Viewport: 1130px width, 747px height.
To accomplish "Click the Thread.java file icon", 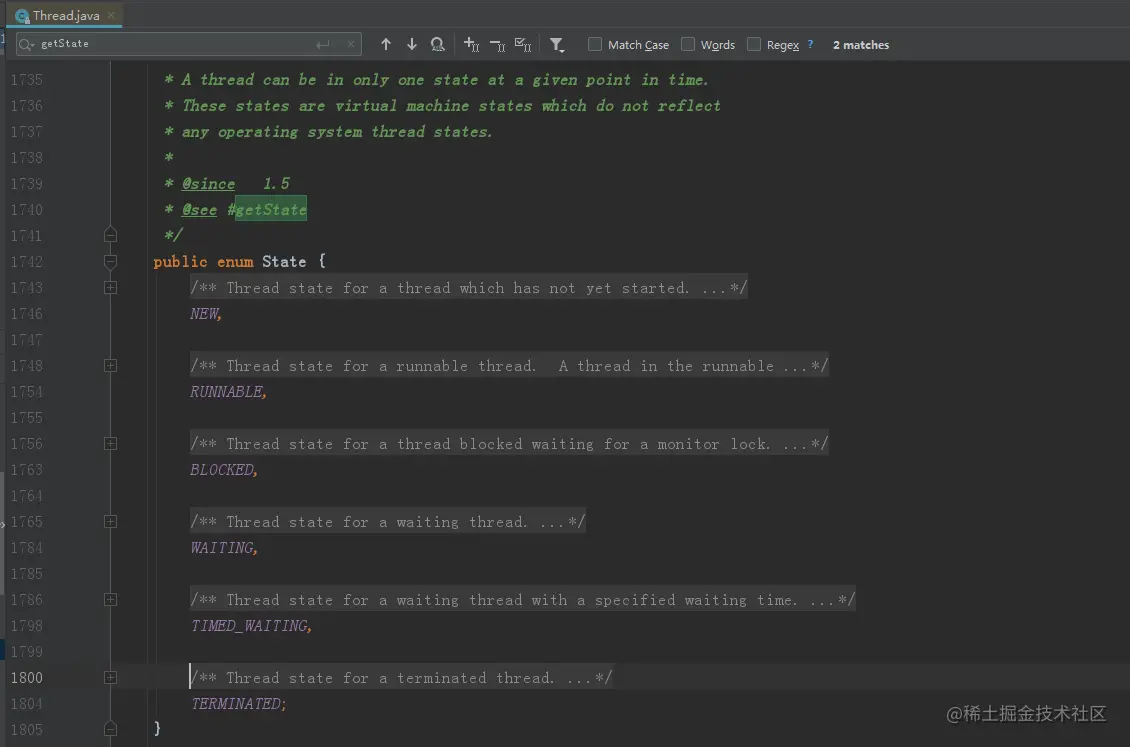I will point(22,15).
